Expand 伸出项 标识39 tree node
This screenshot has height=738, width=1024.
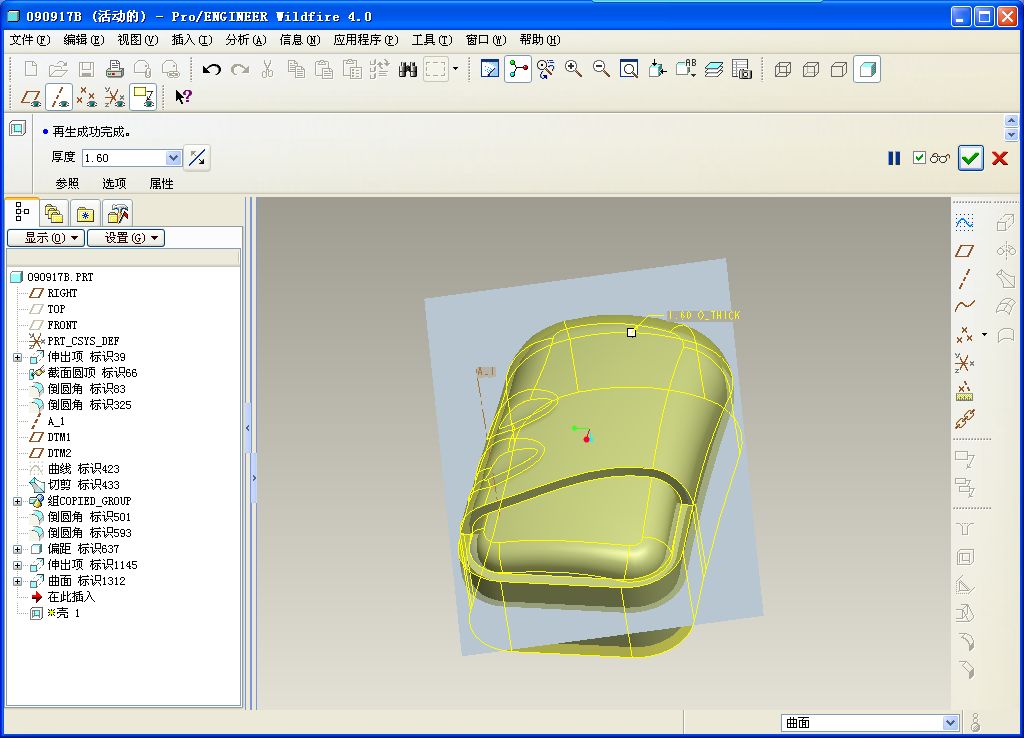click(18, 357)
